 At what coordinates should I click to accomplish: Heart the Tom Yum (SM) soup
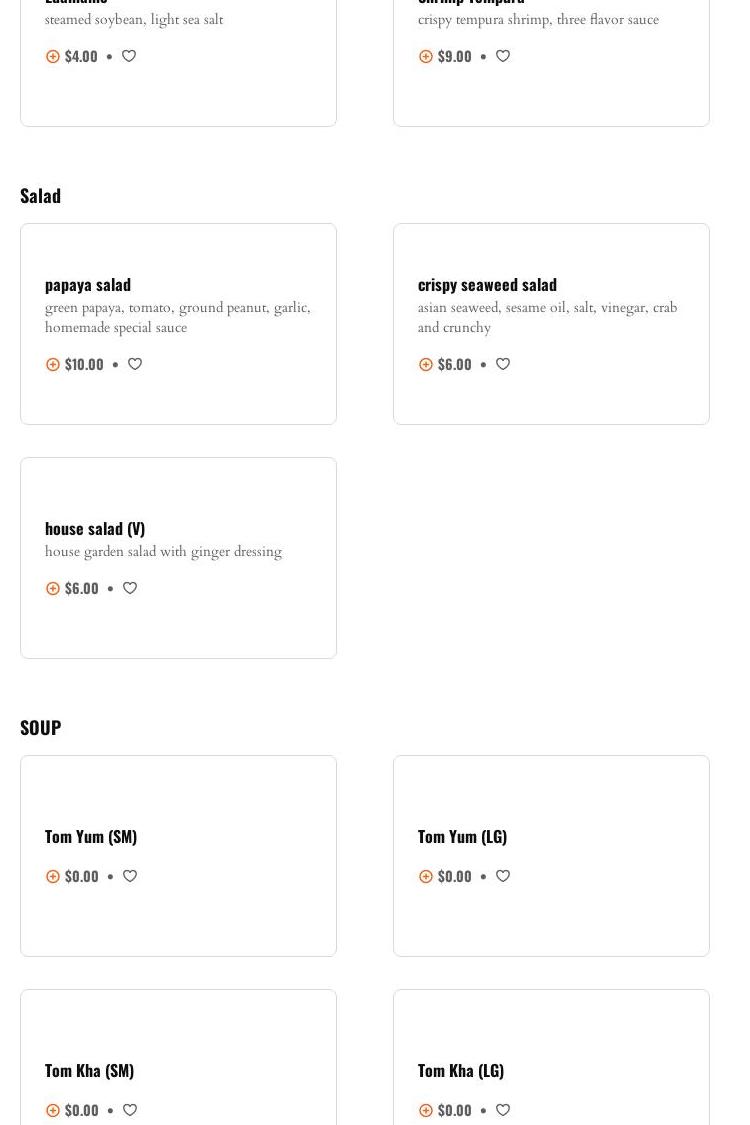[130, 877]
